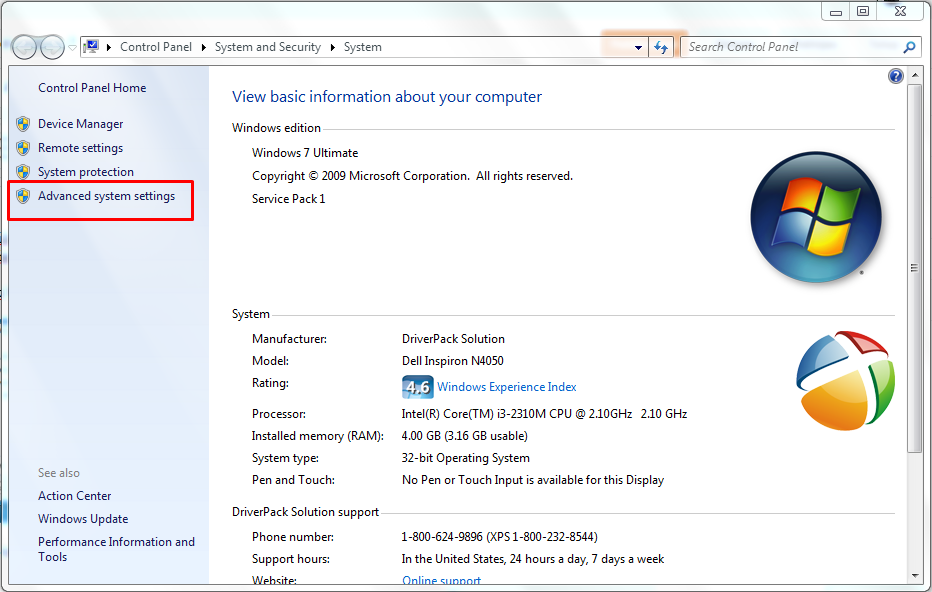The width and height of the screenshot is (932, 592).
Task: Click the 4.6 Windows Experience Index badge
Action: pyautogui.click(x=417, y=387)
